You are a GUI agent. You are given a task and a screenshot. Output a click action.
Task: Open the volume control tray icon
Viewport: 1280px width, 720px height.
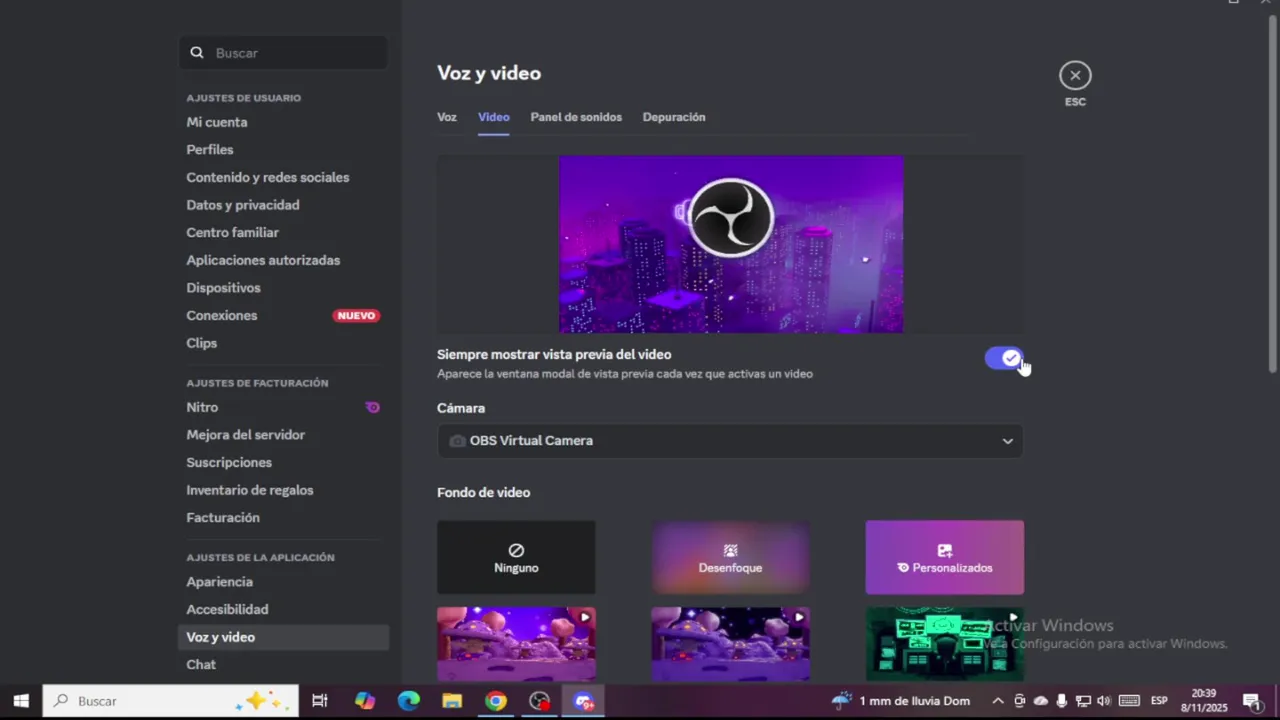pyautogui.click(x=1105, y=701)
